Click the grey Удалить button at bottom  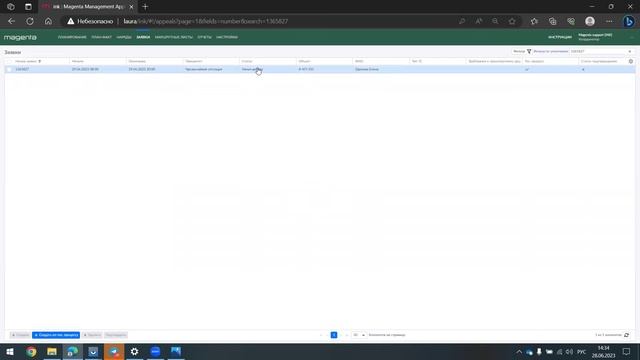click(x=92, y=335)
